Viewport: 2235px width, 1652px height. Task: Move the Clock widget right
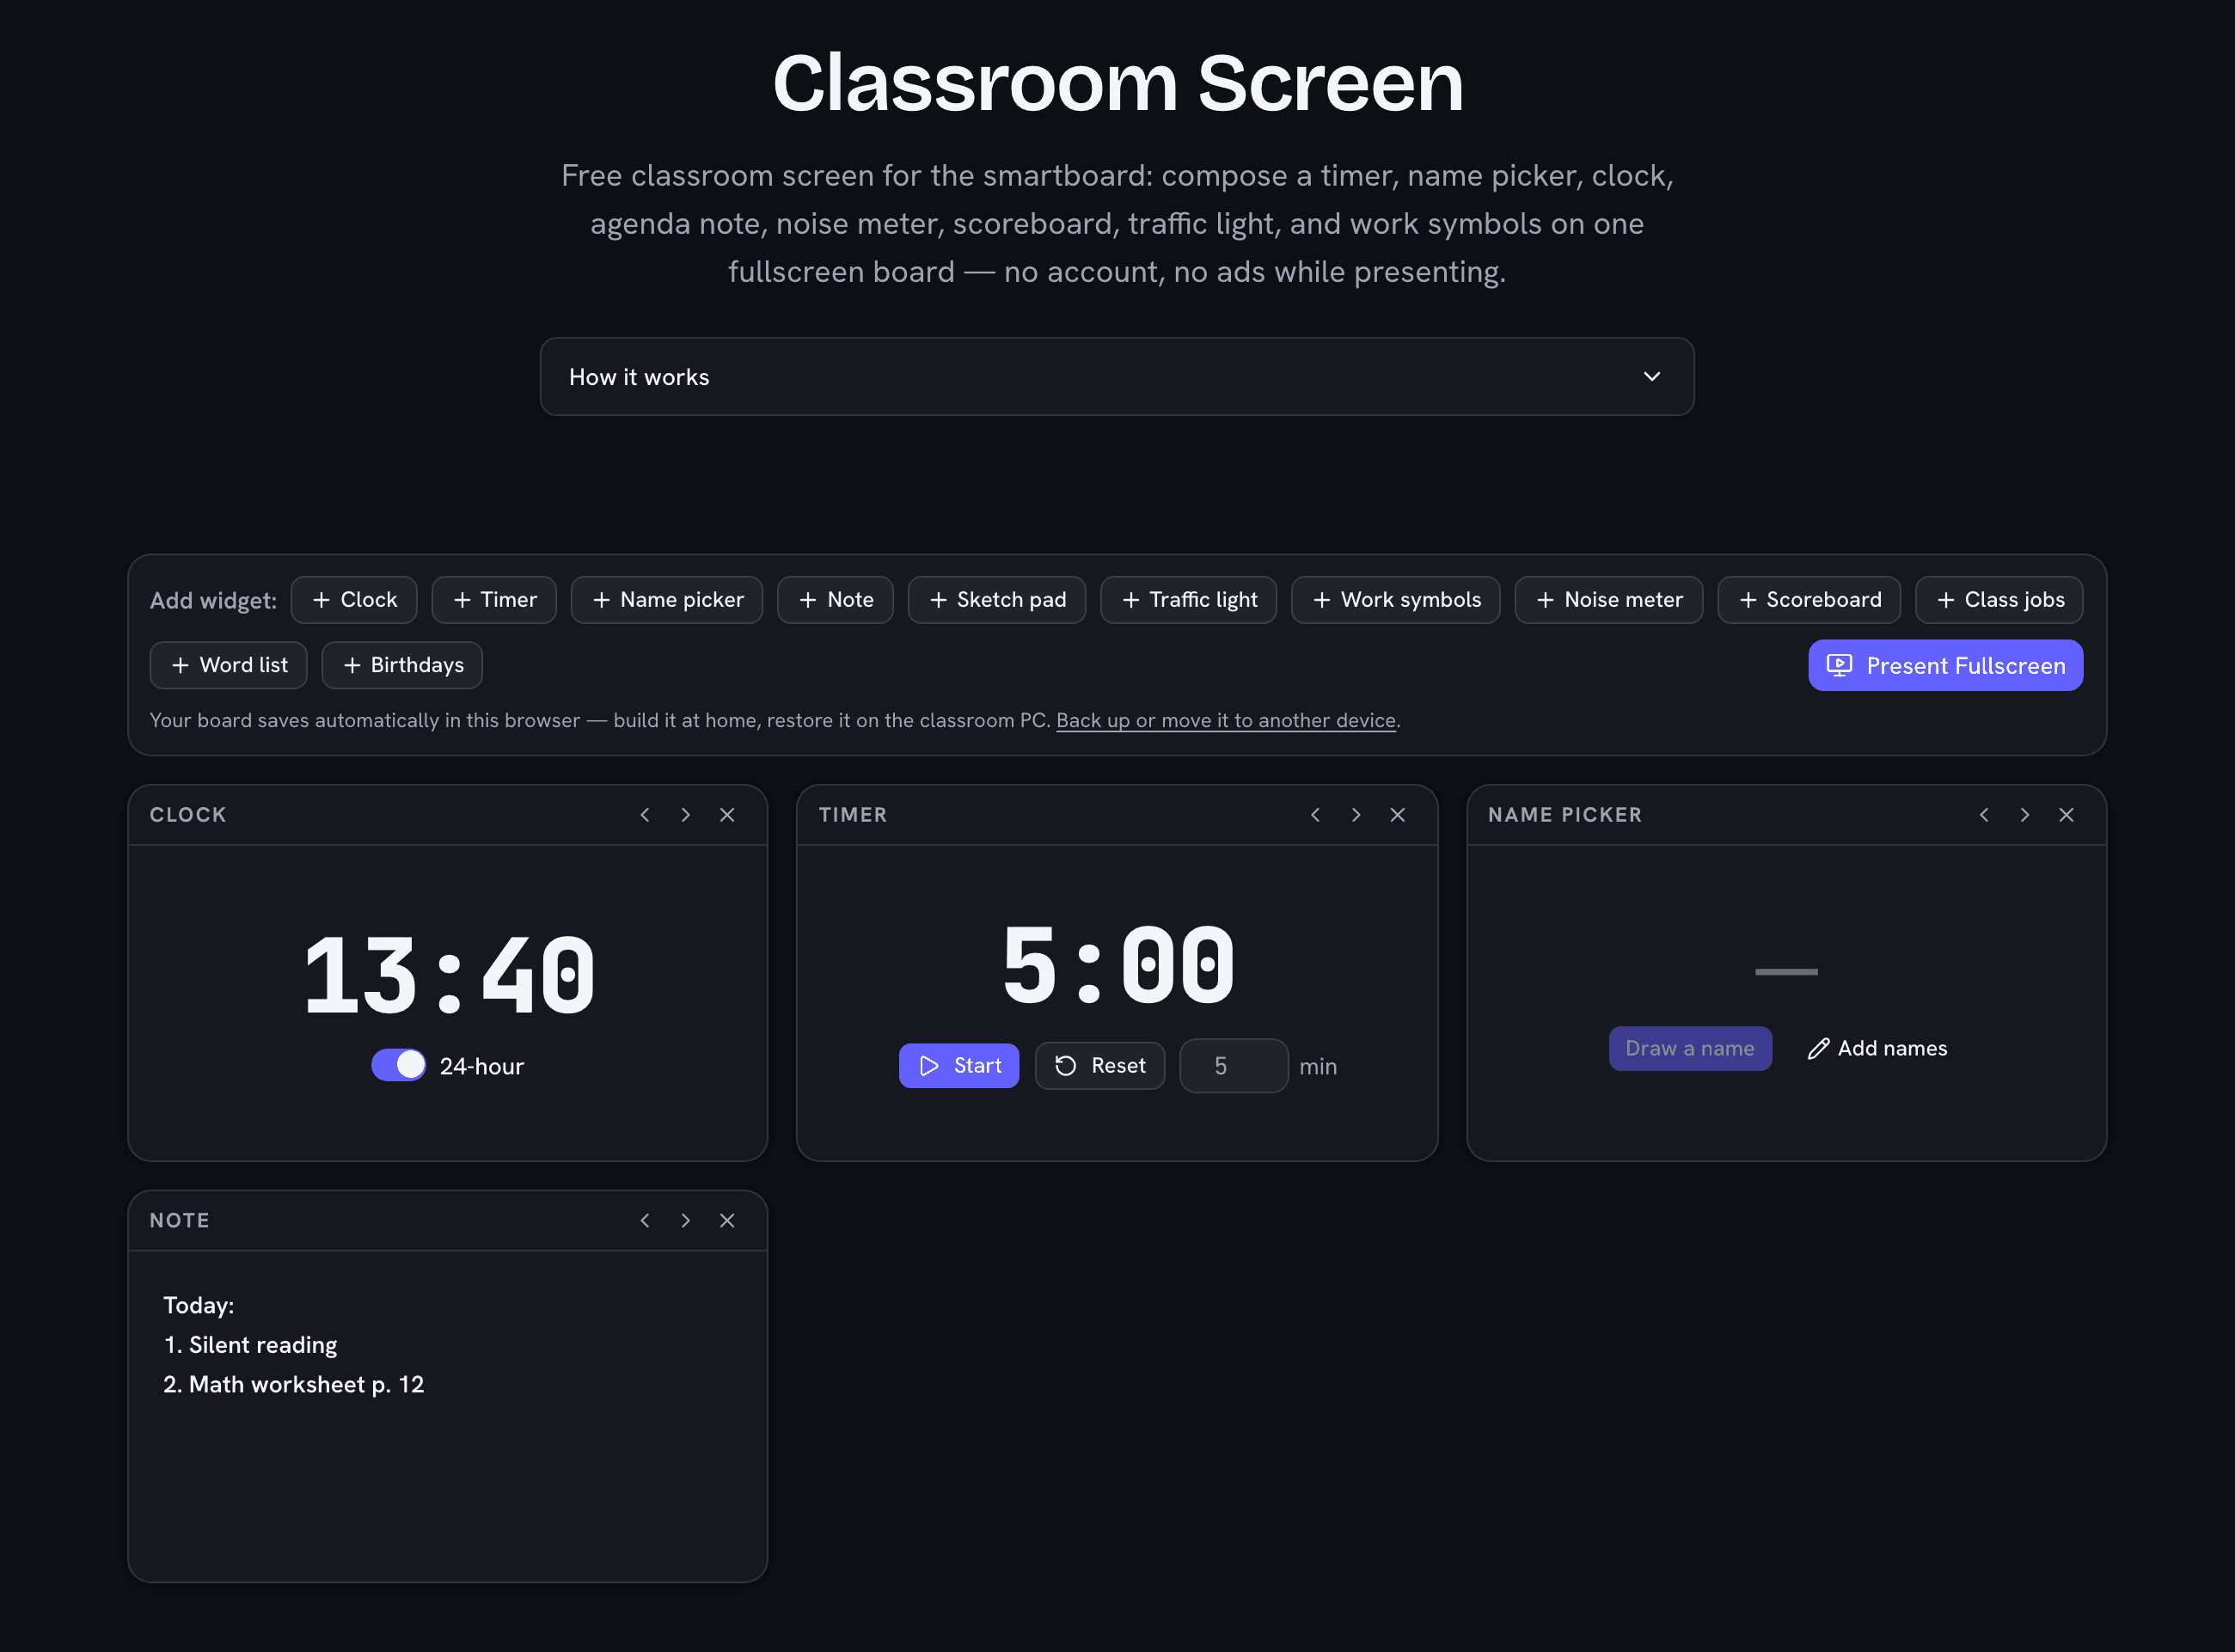[686, 815]
